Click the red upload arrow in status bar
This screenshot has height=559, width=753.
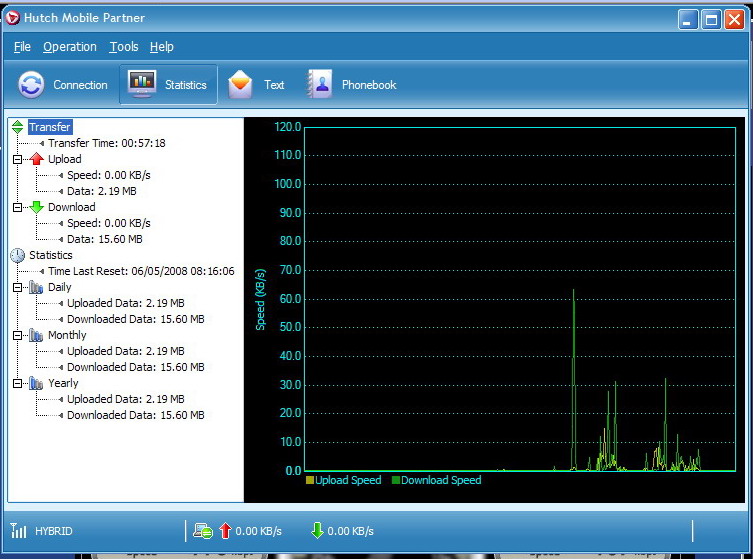pyautogui.click(x=225, y=531)
